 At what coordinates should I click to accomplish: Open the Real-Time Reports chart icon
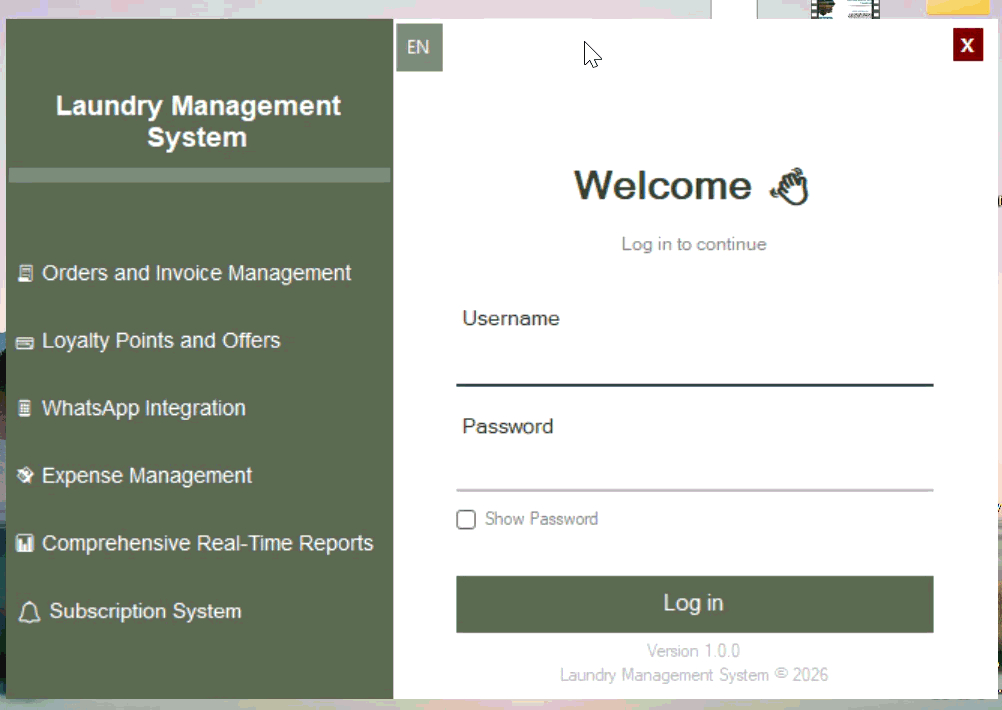coord(25,543)
